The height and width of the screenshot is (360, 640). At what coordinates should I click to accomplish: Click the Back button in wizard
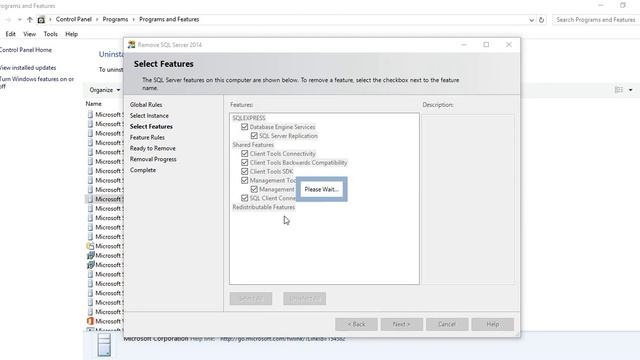356,324
